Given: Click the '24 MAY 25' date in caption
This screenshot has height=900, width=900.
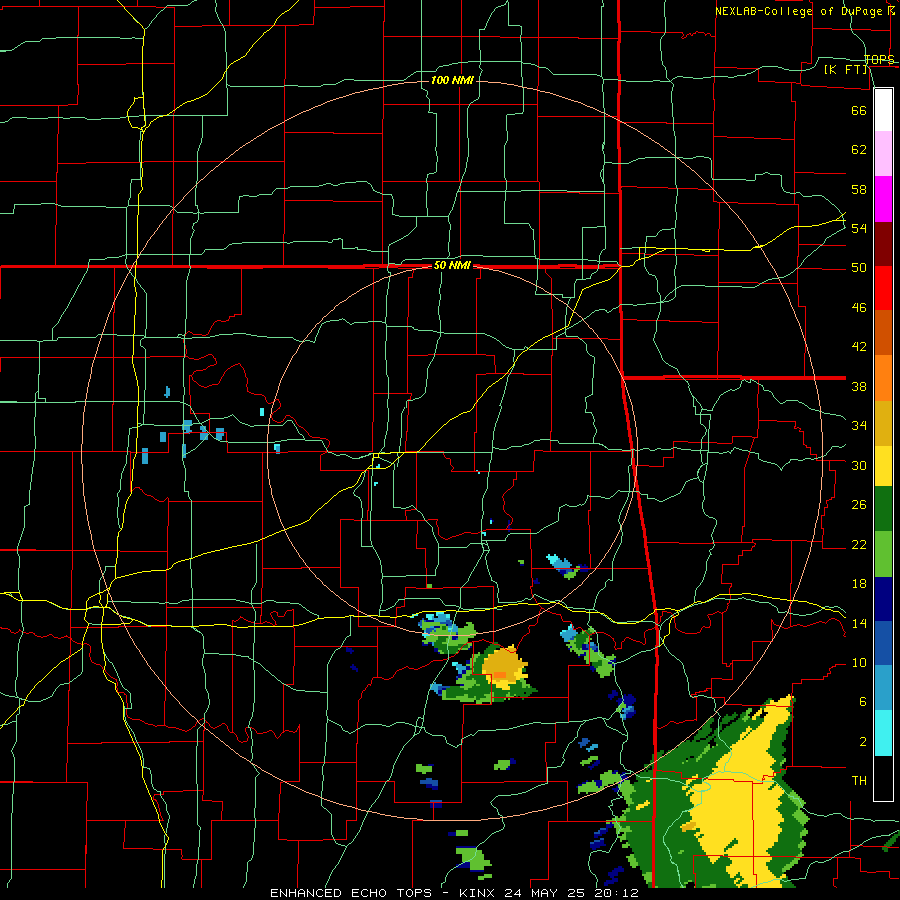Looking at the screenshot, I should pos(545,893).
